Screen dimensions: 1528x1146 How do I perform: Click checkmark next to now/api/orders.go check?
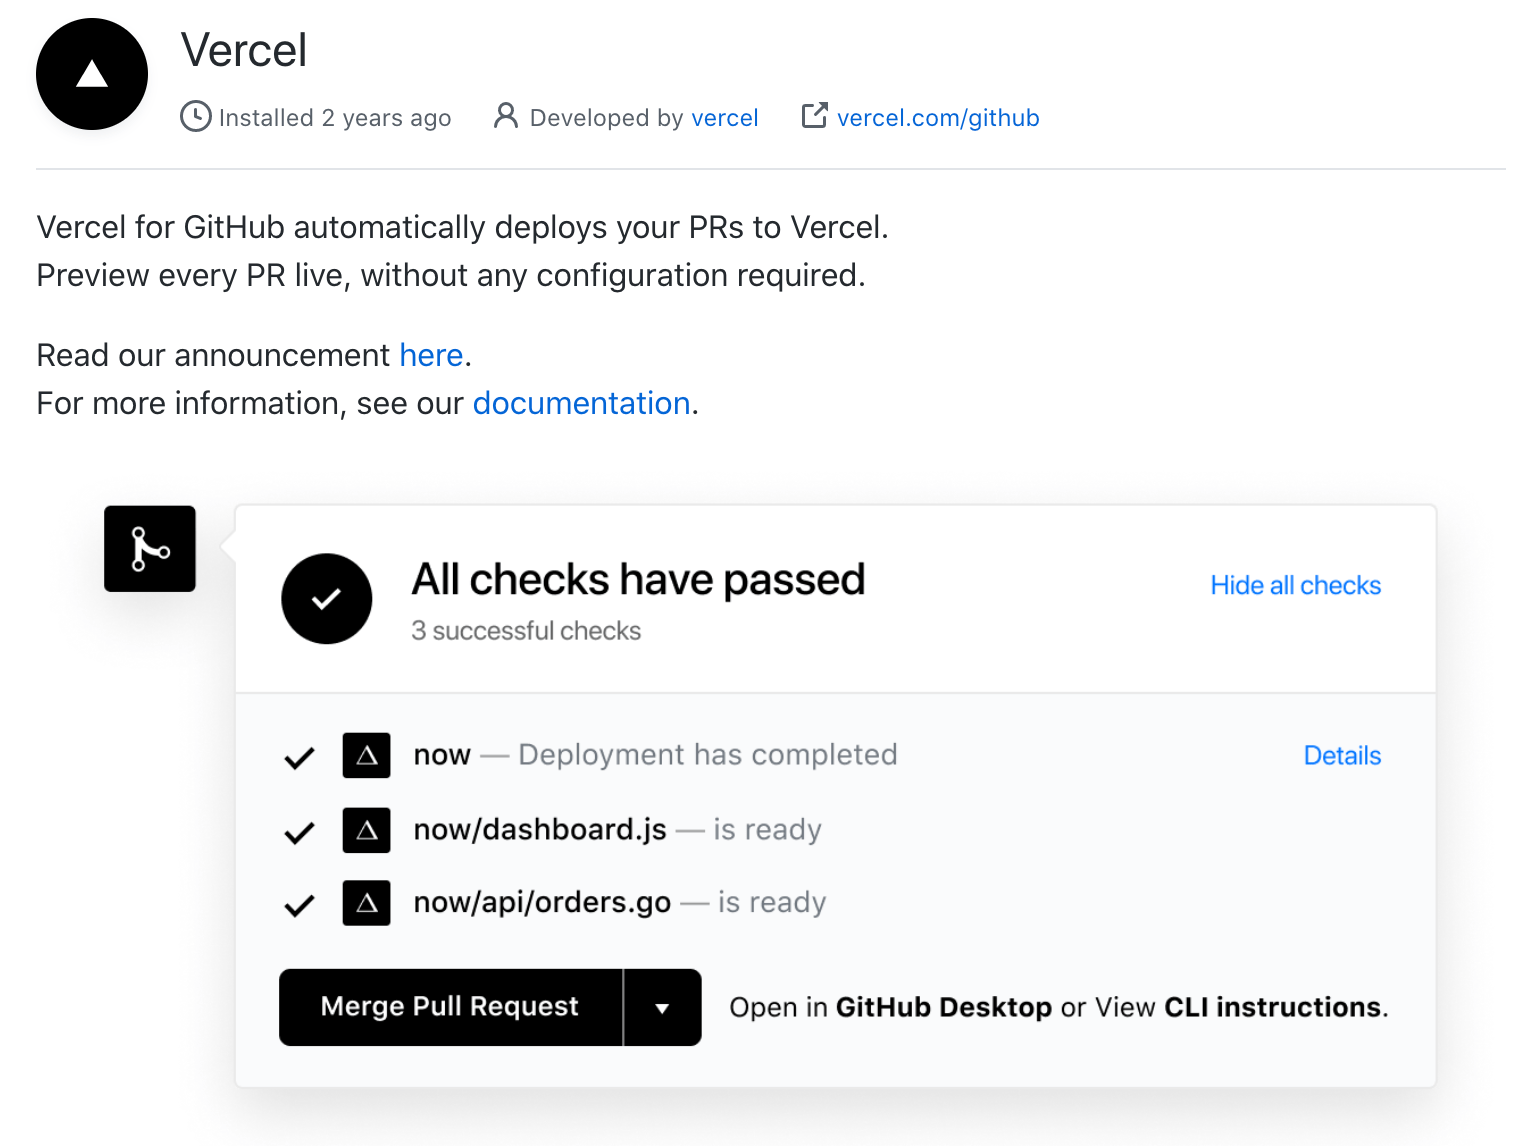coord(299,906)
